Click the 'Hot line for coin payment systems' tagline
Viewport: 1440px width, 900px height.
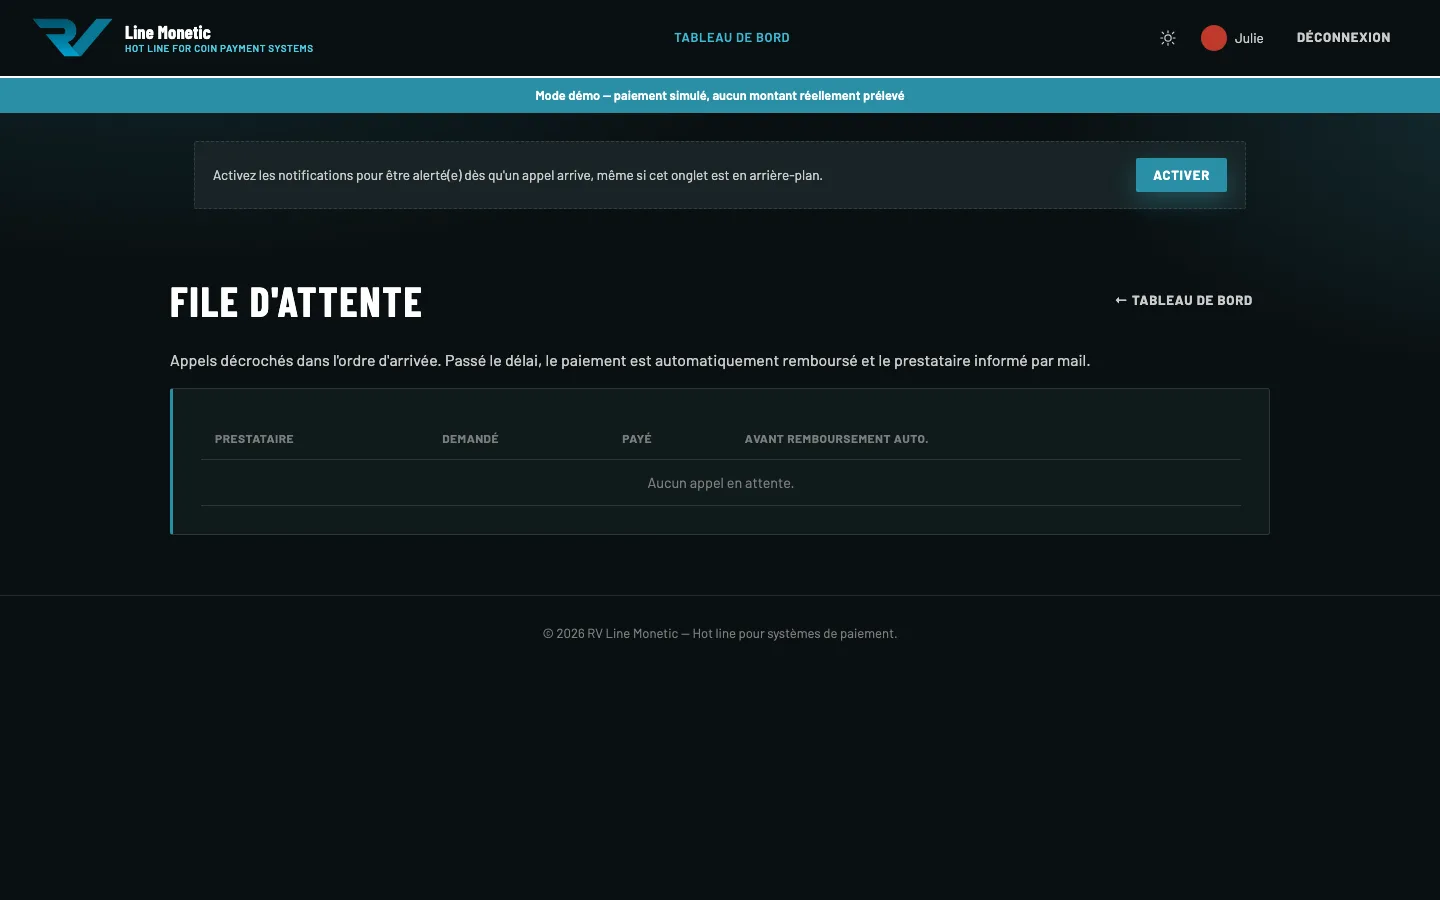[x=219, y=48]
